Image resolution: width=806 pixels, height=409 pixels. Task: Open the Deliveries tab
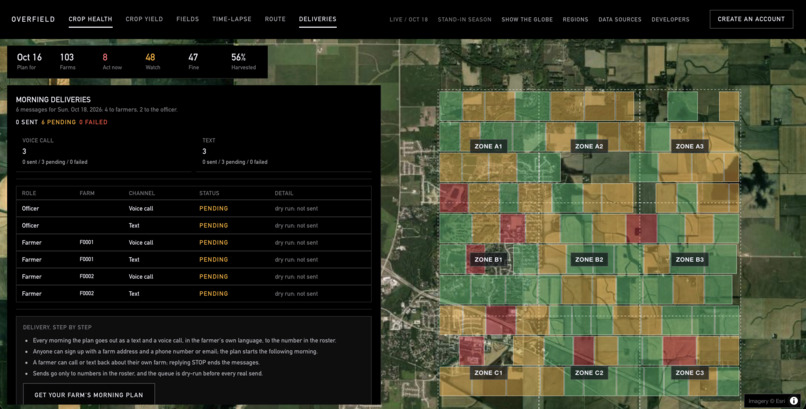pos(318,19)
